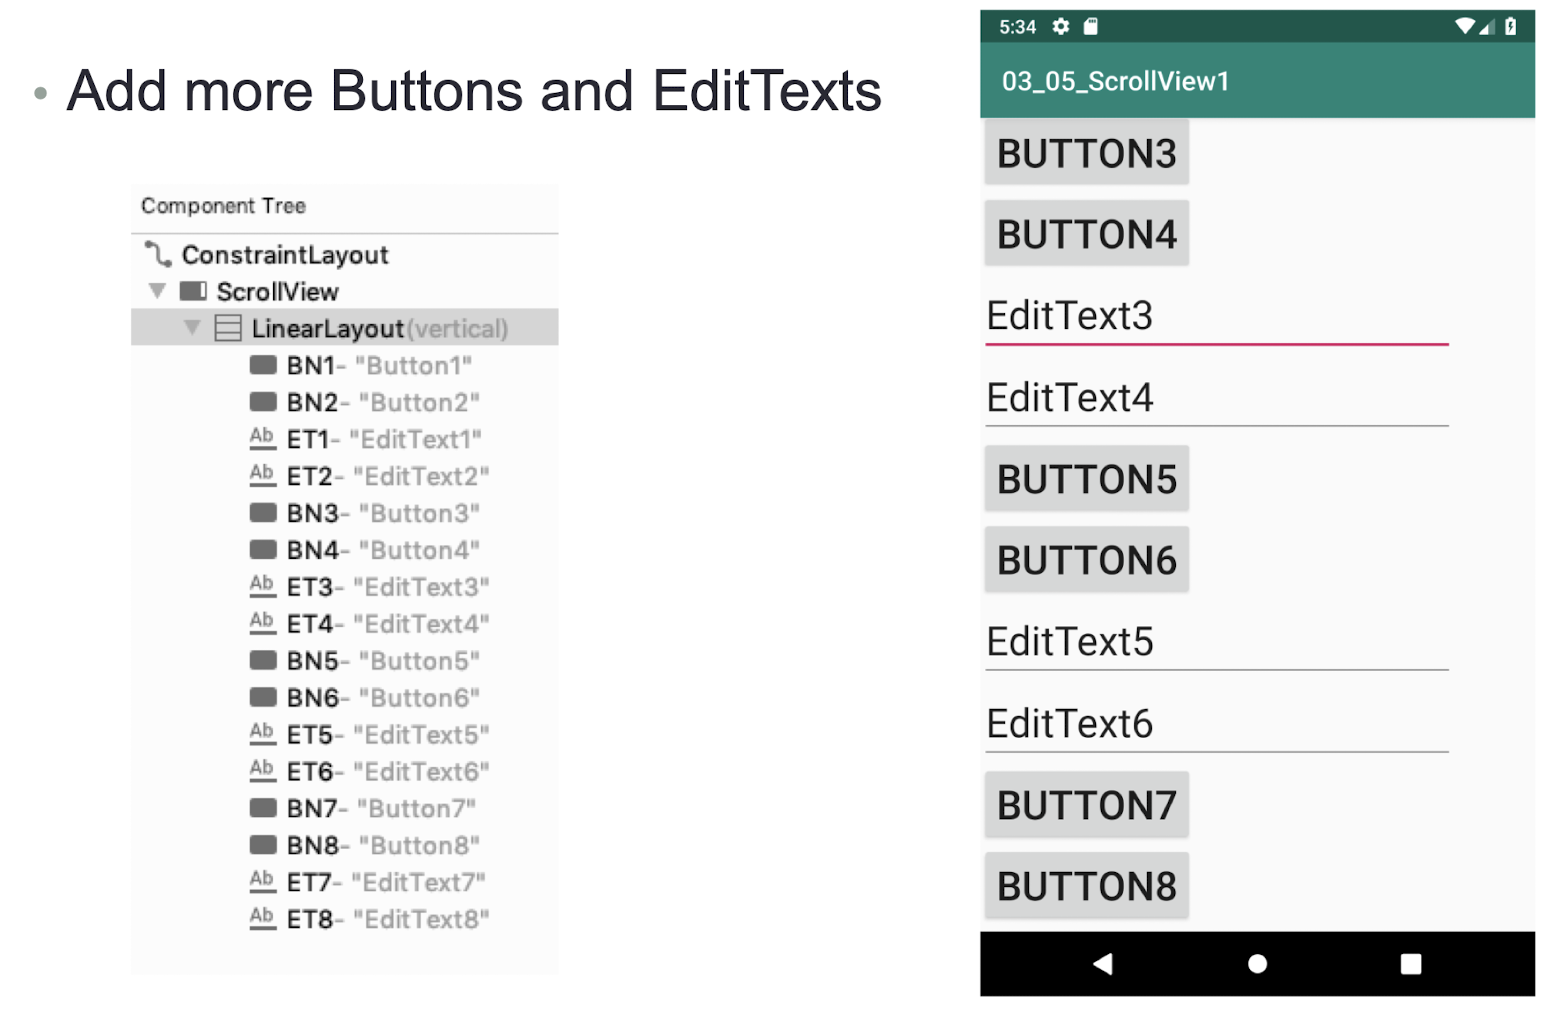Collapse the LinearLayout tree node arrow
This screenshot has width=1548, height=1010.
coord(192,328)
